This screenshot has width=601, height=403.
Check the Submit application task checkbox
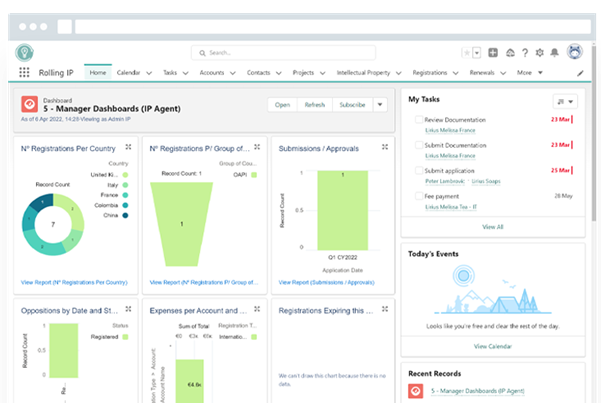click(x=419, y=170)
